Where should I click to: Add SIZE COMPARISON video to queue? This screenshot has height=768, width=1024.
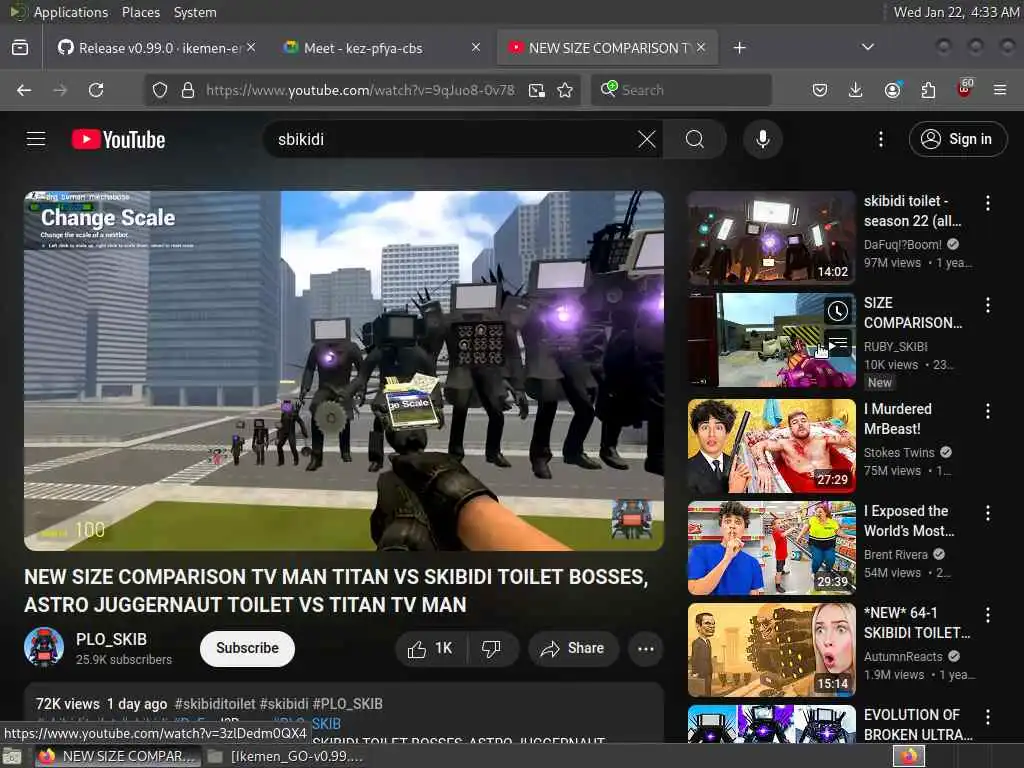[x=837, y=342]
